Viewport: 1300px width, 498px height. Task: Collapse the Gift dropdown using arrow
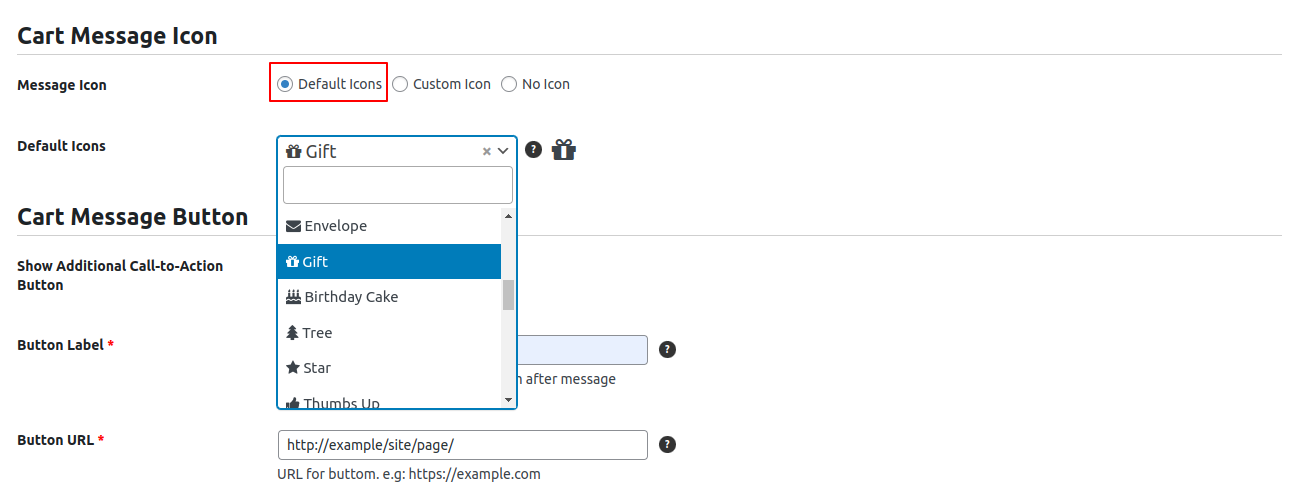(x=503, y=151)
